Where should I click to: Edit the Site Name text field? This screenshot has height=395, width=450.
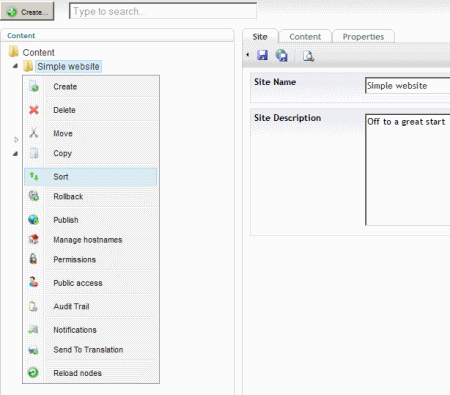[407, 86]
